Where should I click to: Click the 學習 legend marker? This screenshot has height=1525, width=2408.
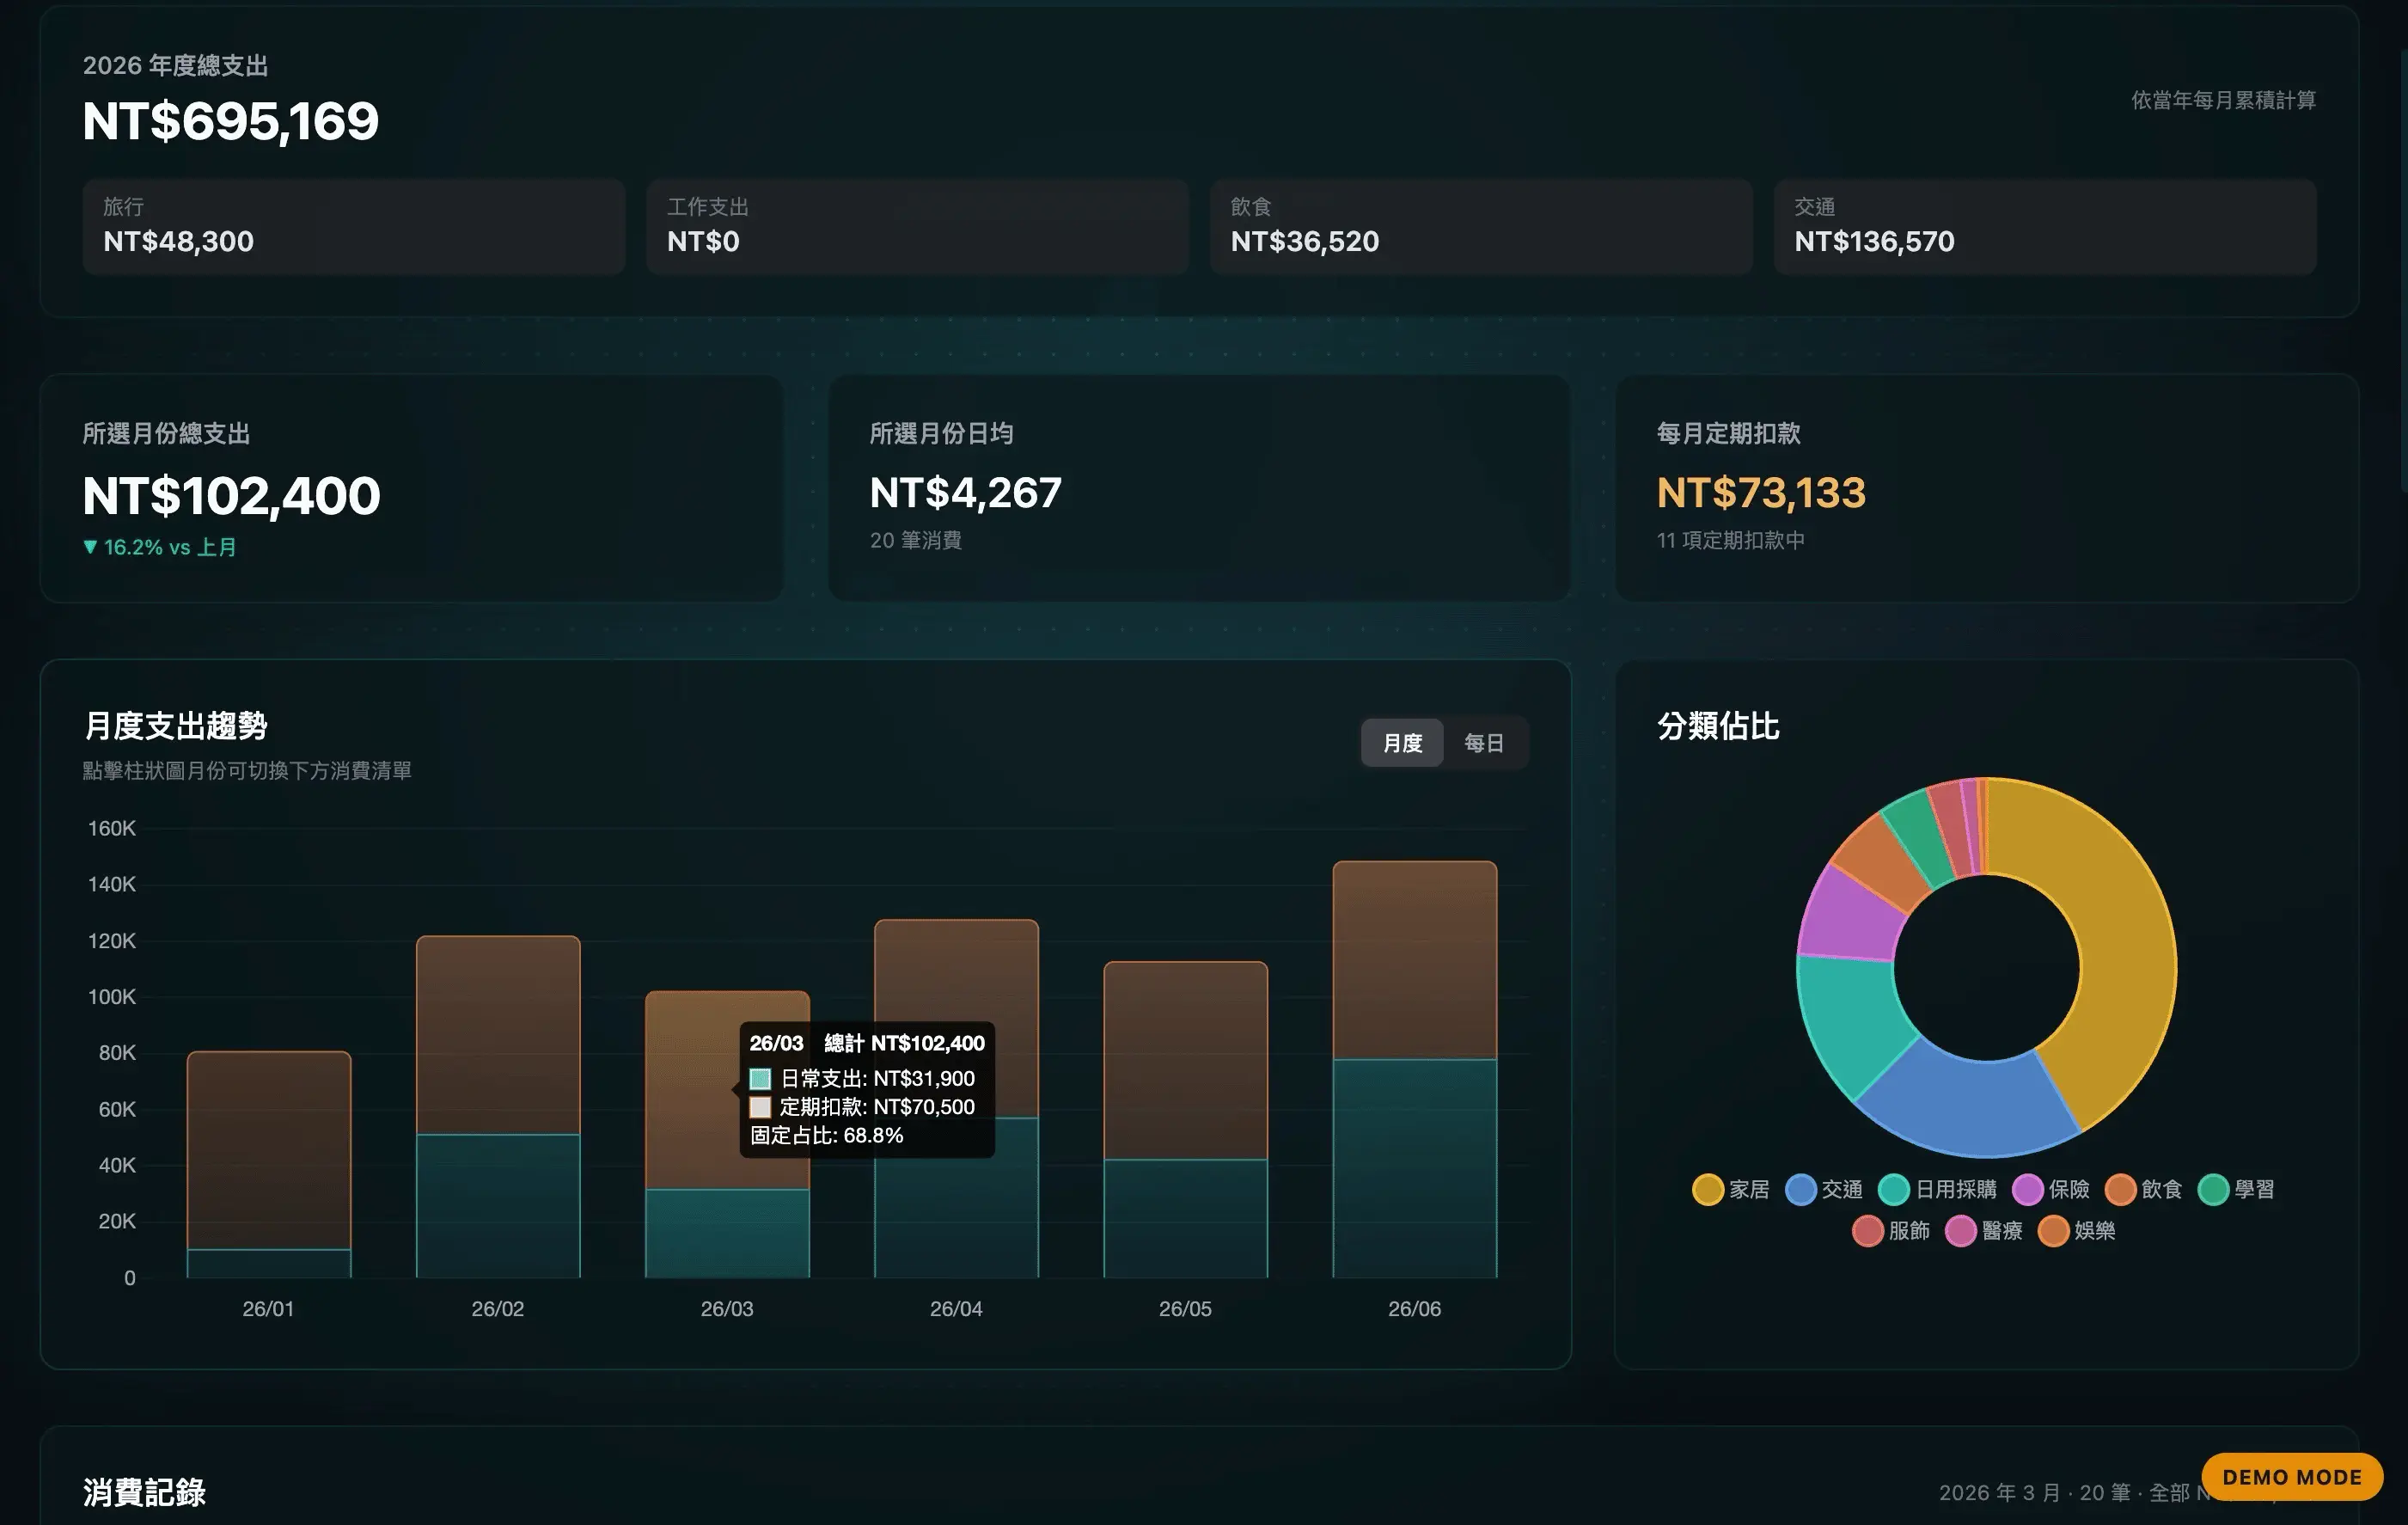coord(2213,1189)
